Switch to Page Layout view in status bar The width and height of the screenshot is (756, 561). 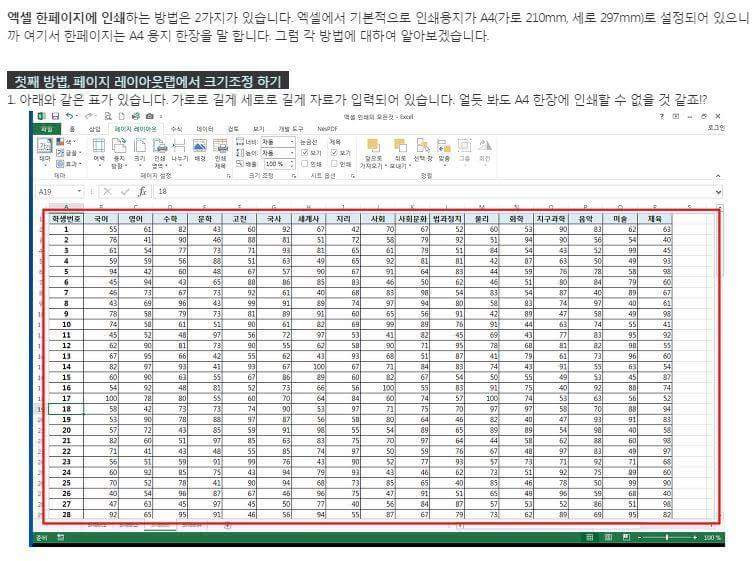click(x=608, y=537)
